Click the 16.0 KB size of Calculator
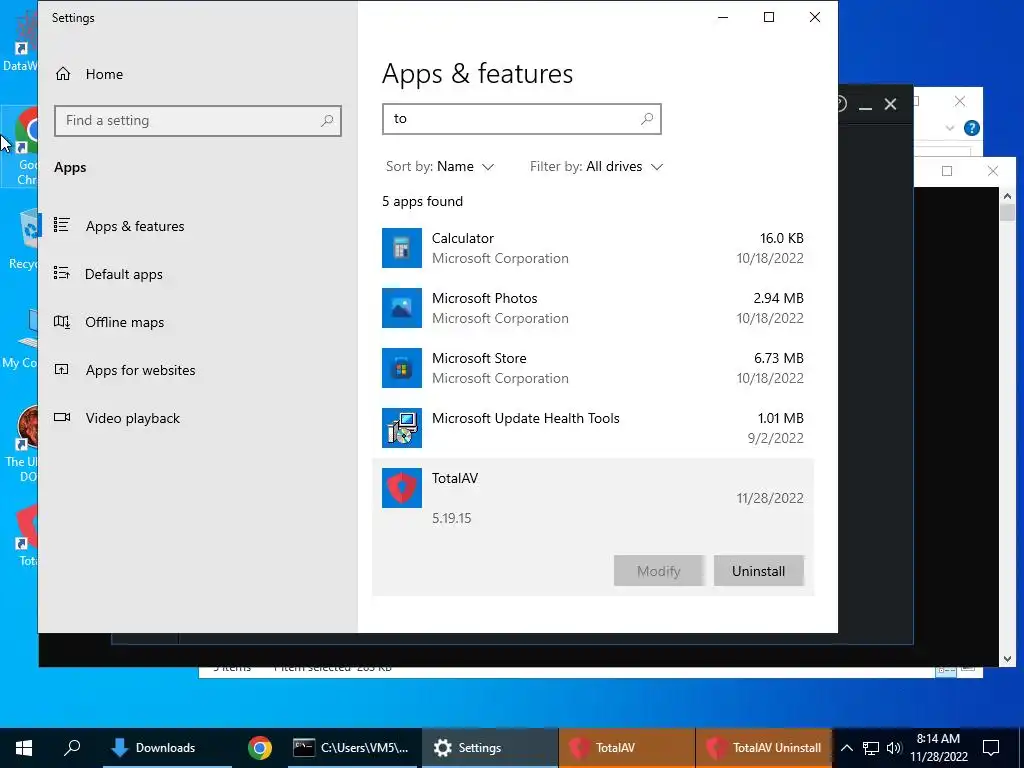The height and width of the screenshot is (768, 1024). (782, 238)
